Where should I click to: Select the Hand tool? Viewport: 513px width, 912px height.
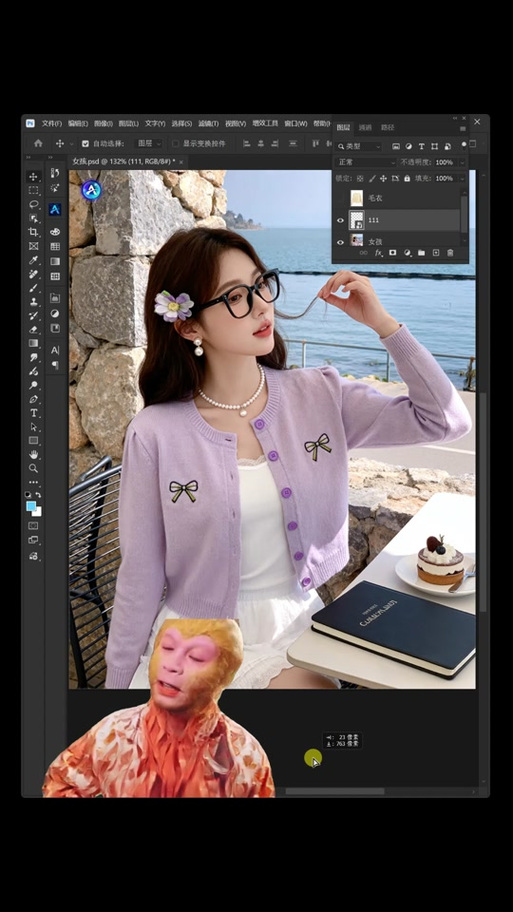point(34,454)
